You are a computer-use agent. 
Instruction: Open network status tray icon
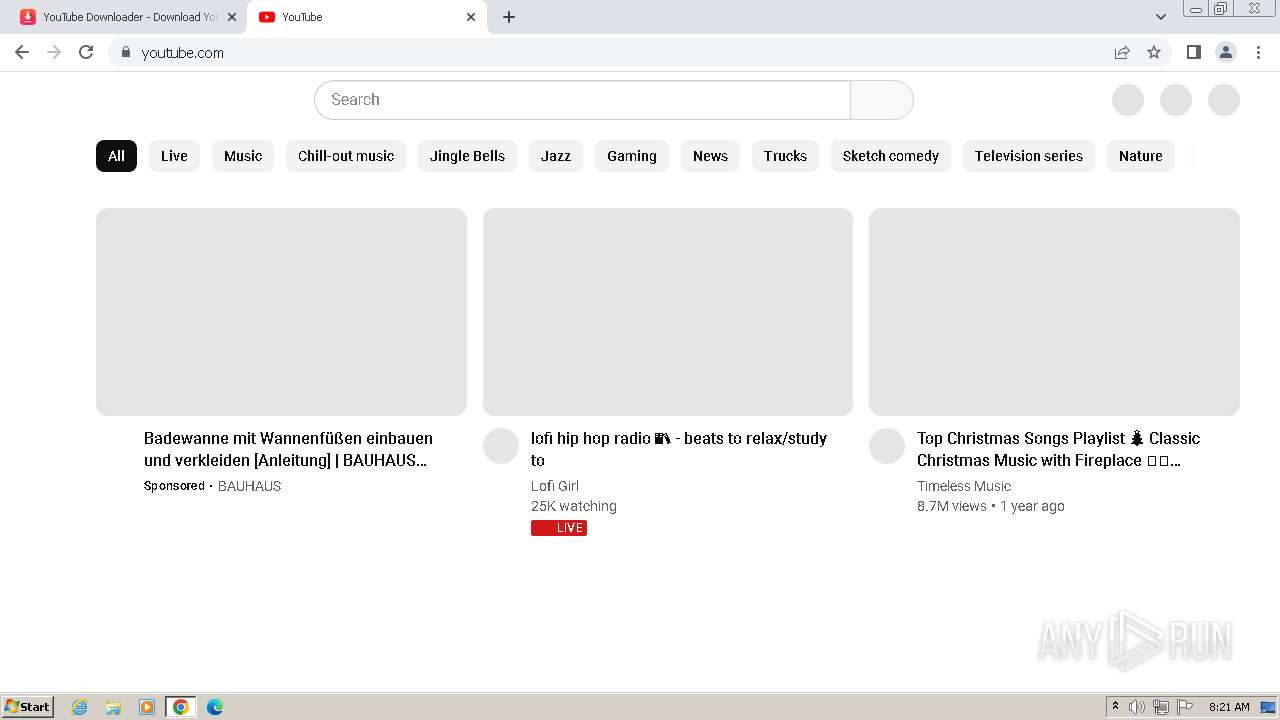(1161, 707)
